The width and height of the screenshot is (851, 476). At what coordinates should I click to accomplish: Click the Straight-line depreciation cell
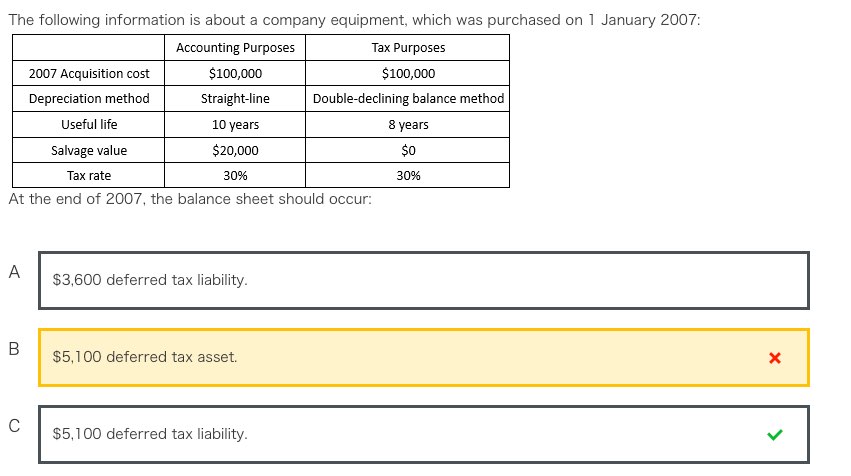pos(235,99)
